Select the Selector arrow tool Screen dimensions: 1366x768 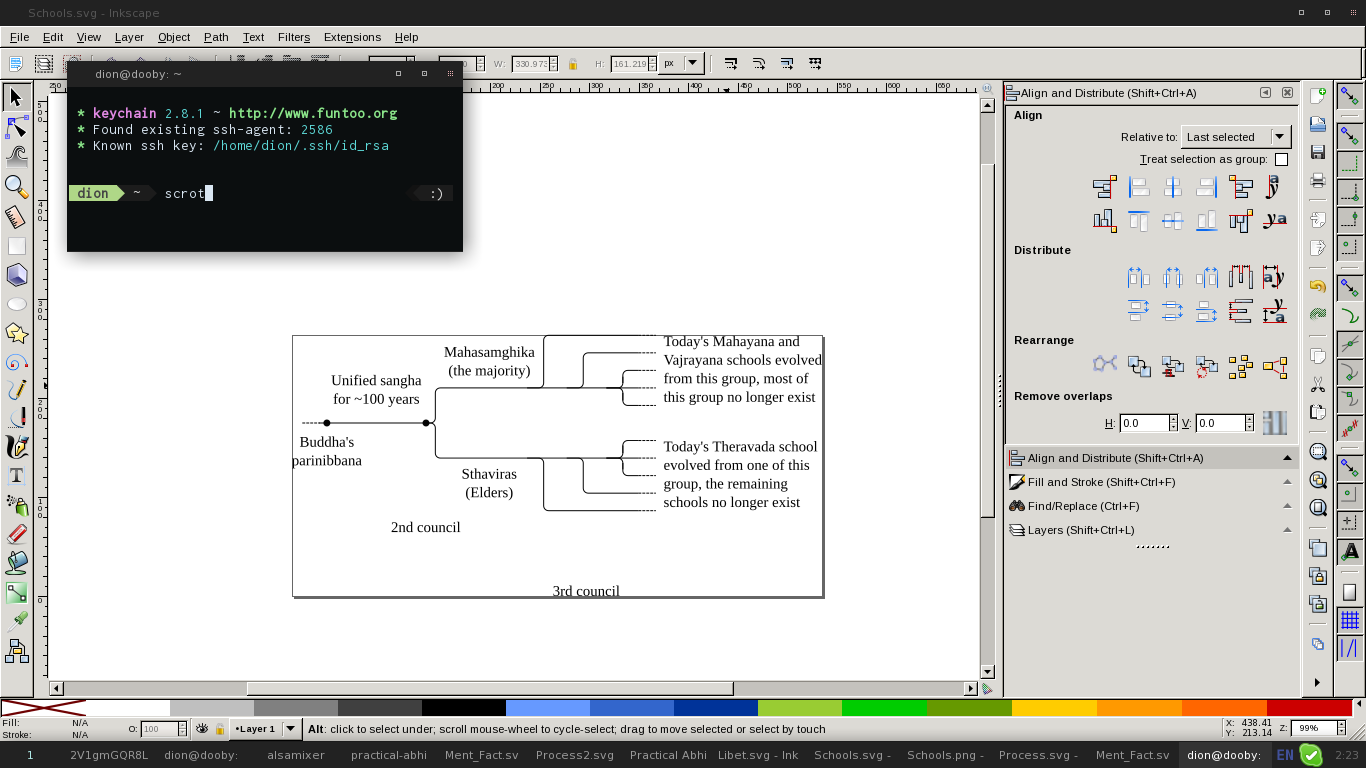pyautogui.click(x=16, y=97)
